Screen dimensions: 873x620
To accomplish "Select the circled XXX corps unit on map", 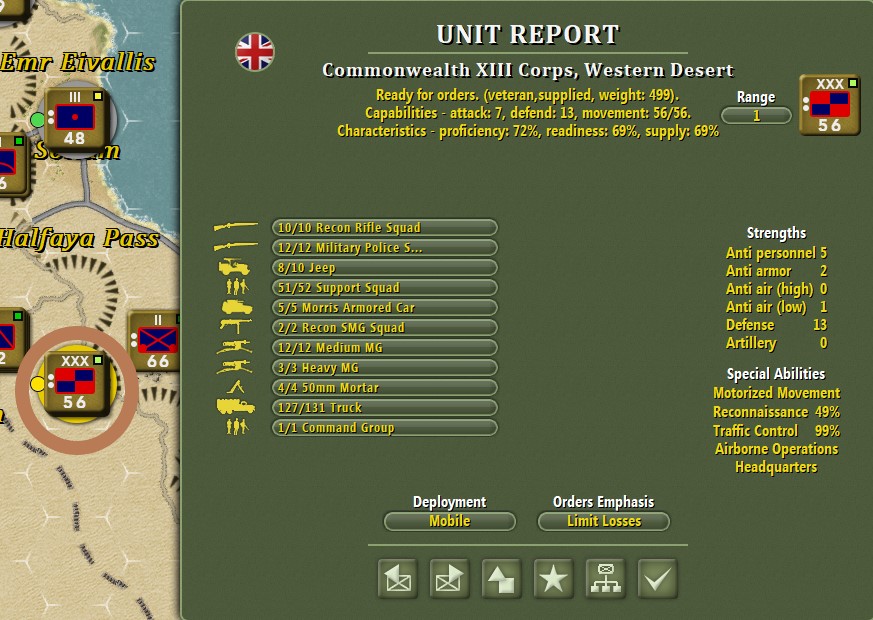I will point(75,384).
